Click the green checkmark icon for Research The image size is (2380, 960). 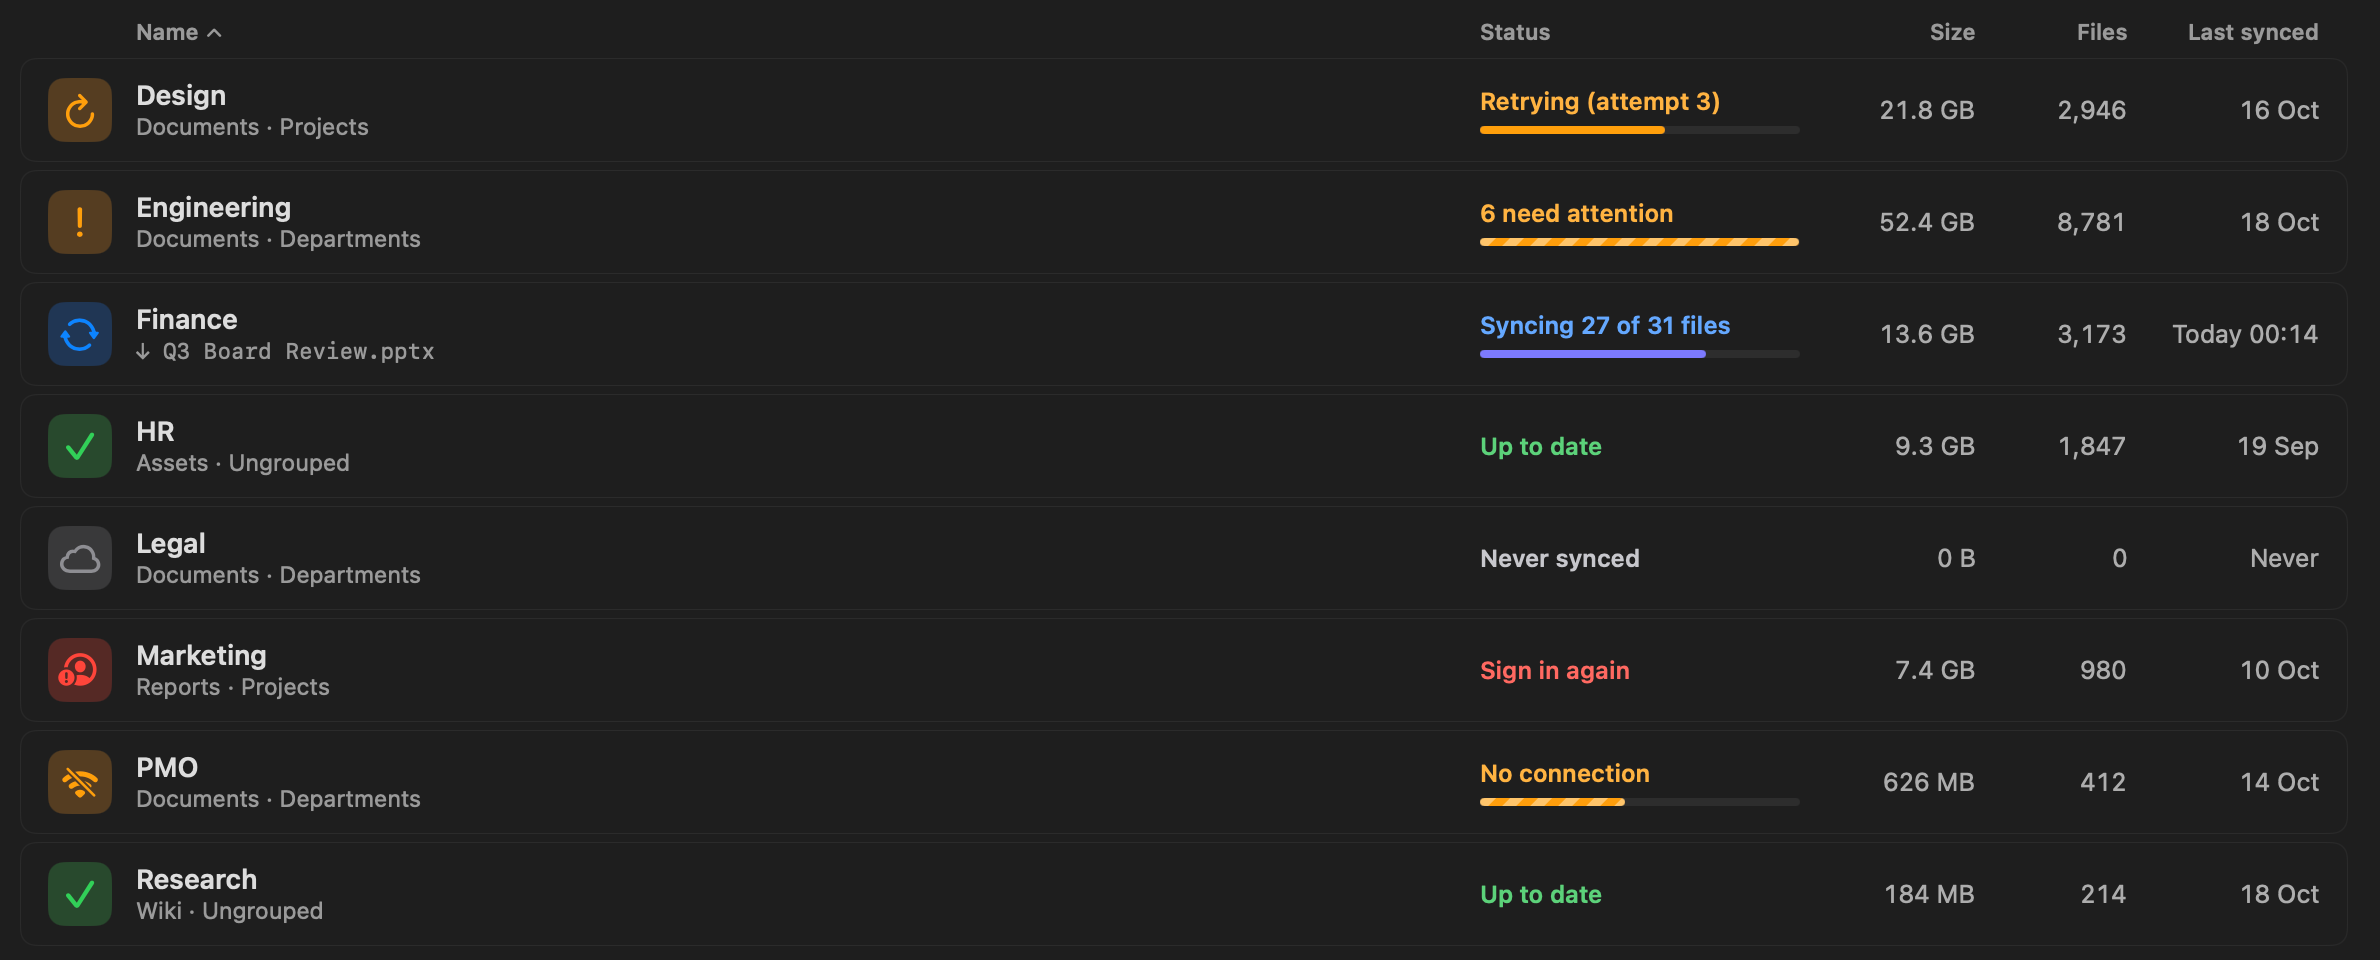coord(80,894)
